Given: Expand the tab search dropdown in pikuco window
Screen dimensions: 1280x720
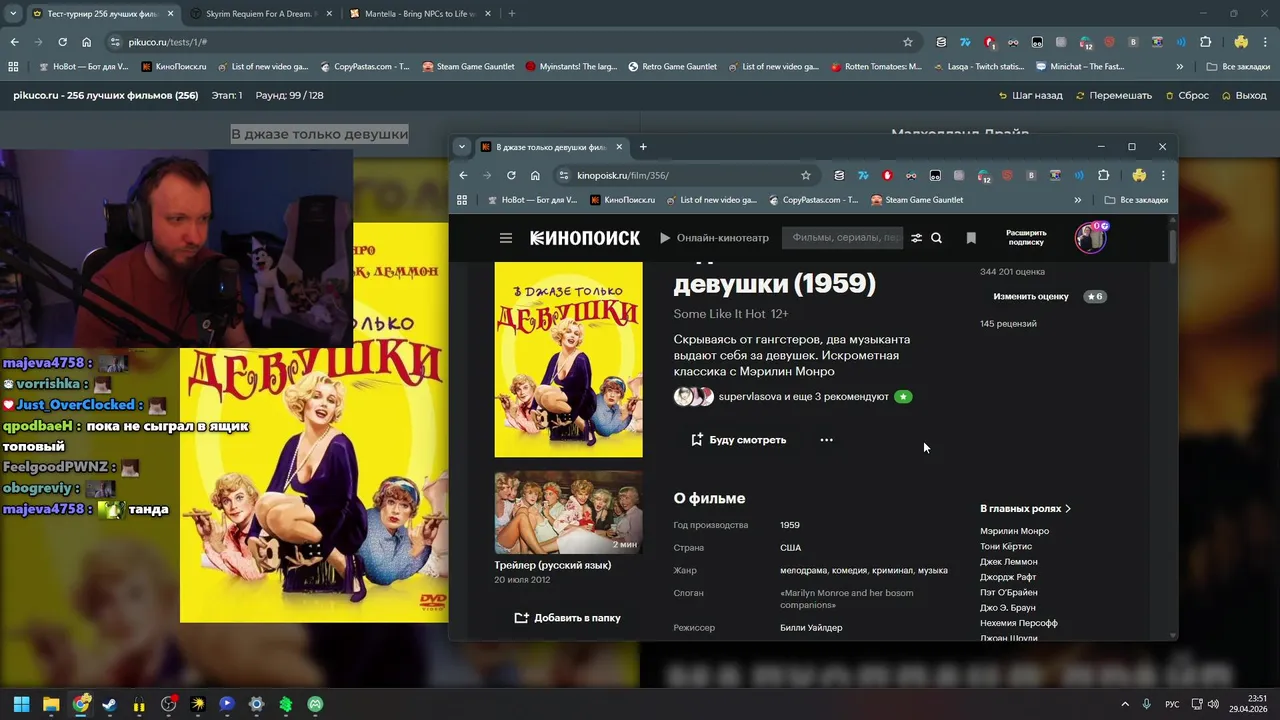Looking at the screenshot, I should click(13, 14).
